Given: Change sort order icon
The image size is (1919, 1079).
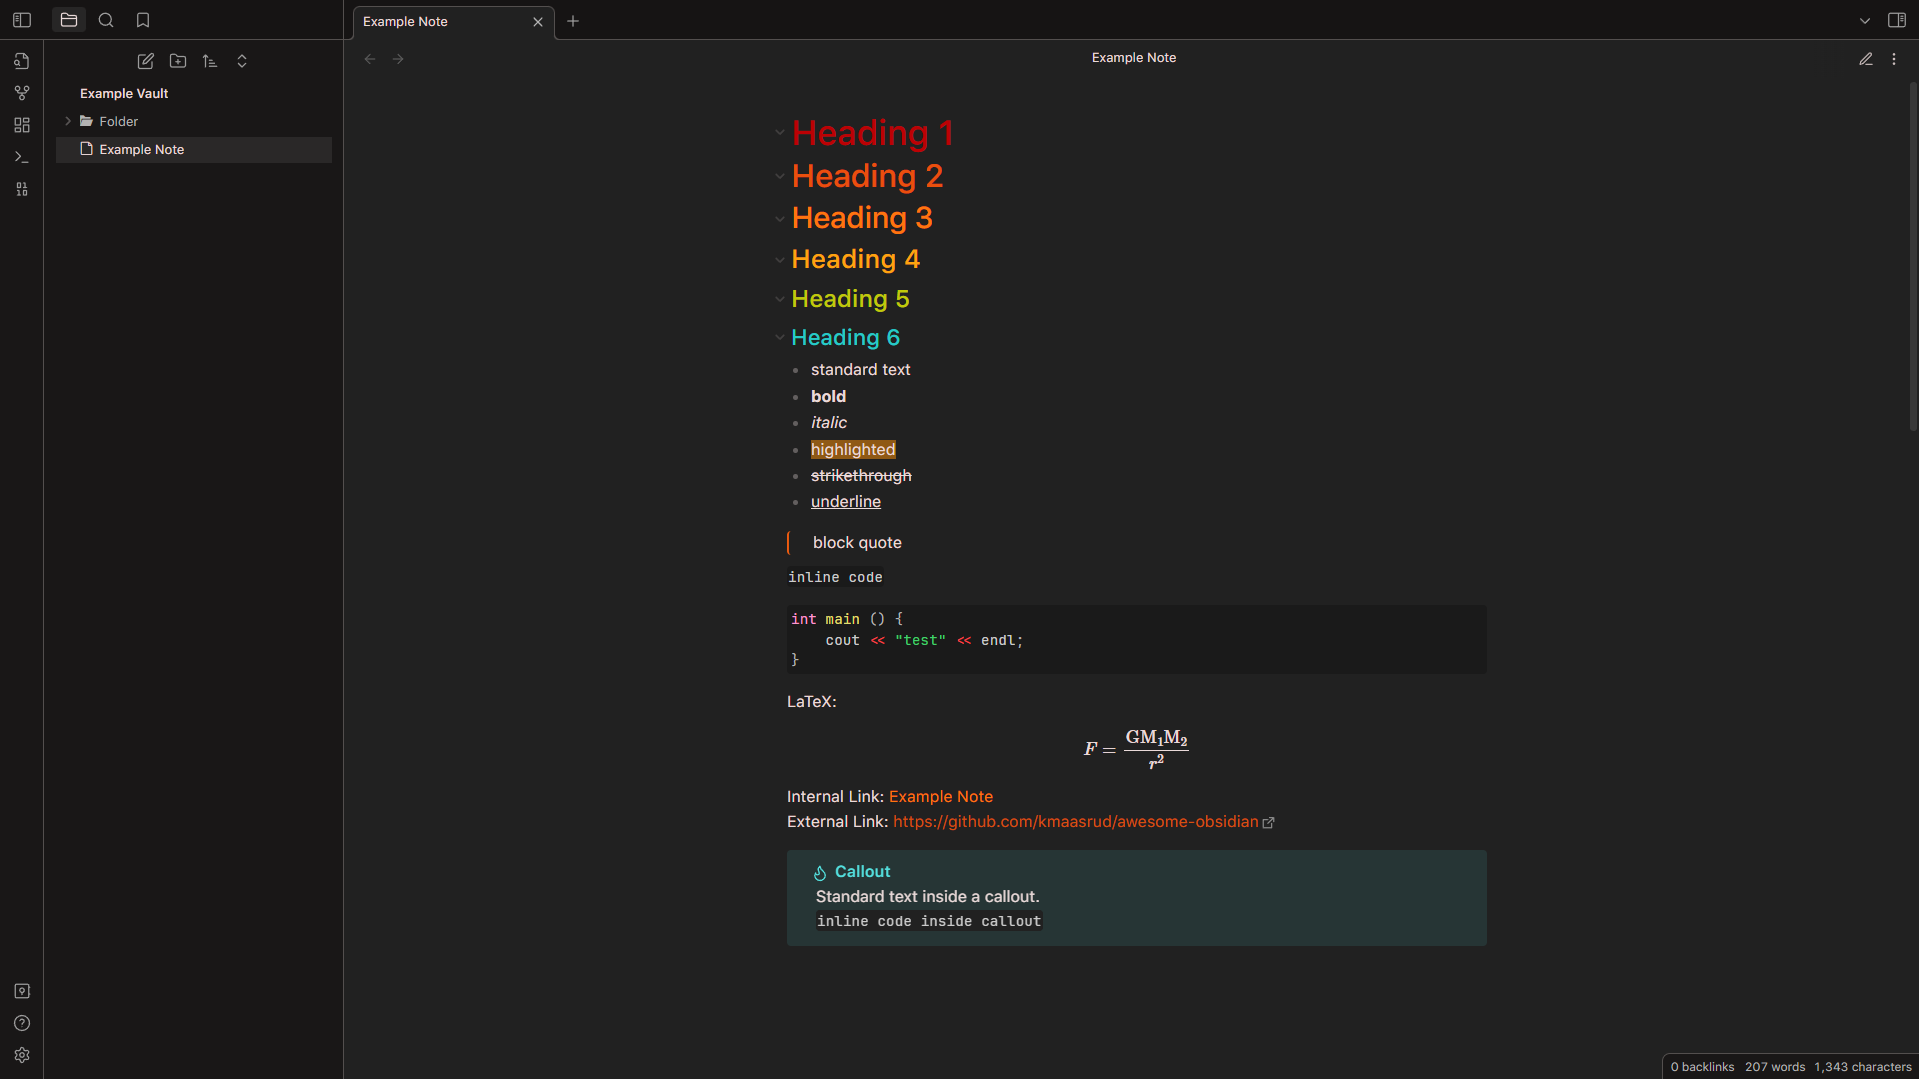Looking at the screenshot, I should click(210, 61).
